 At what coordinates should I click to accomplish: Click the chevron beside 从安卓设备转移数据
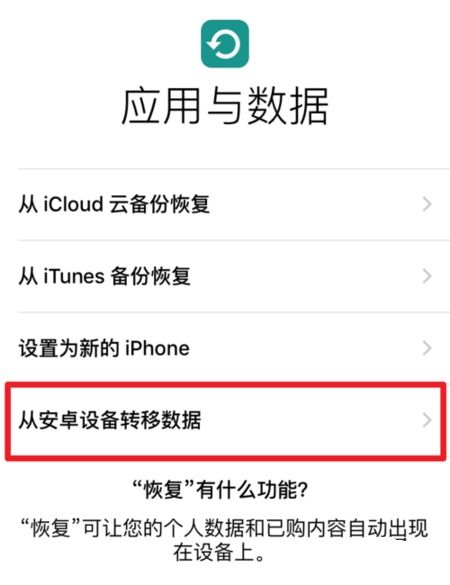click(427, 420)
